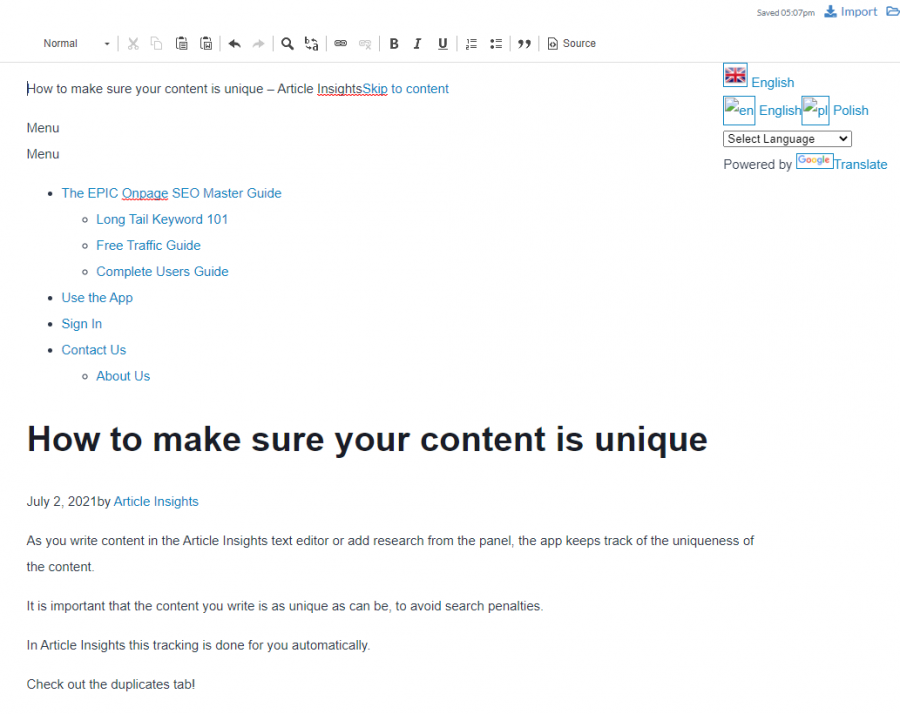
Task: Open Long Tail Keyword 101 link
Action: pyautogui.click(x=162, y=219)
